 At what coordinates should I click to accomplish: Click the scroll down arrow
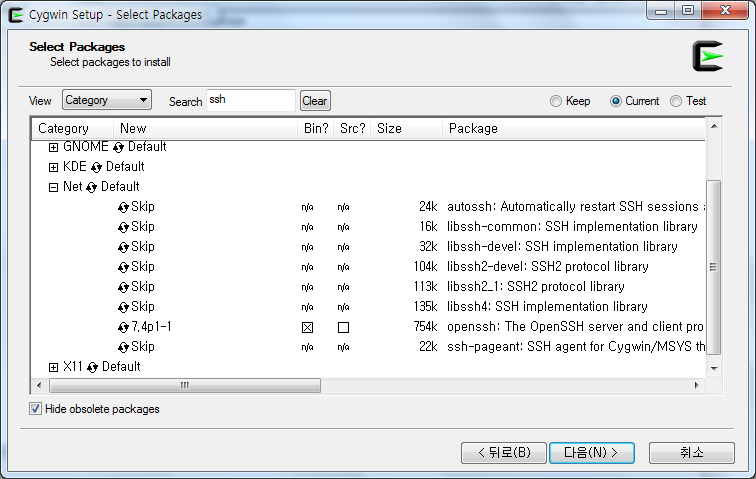point(714,369)
